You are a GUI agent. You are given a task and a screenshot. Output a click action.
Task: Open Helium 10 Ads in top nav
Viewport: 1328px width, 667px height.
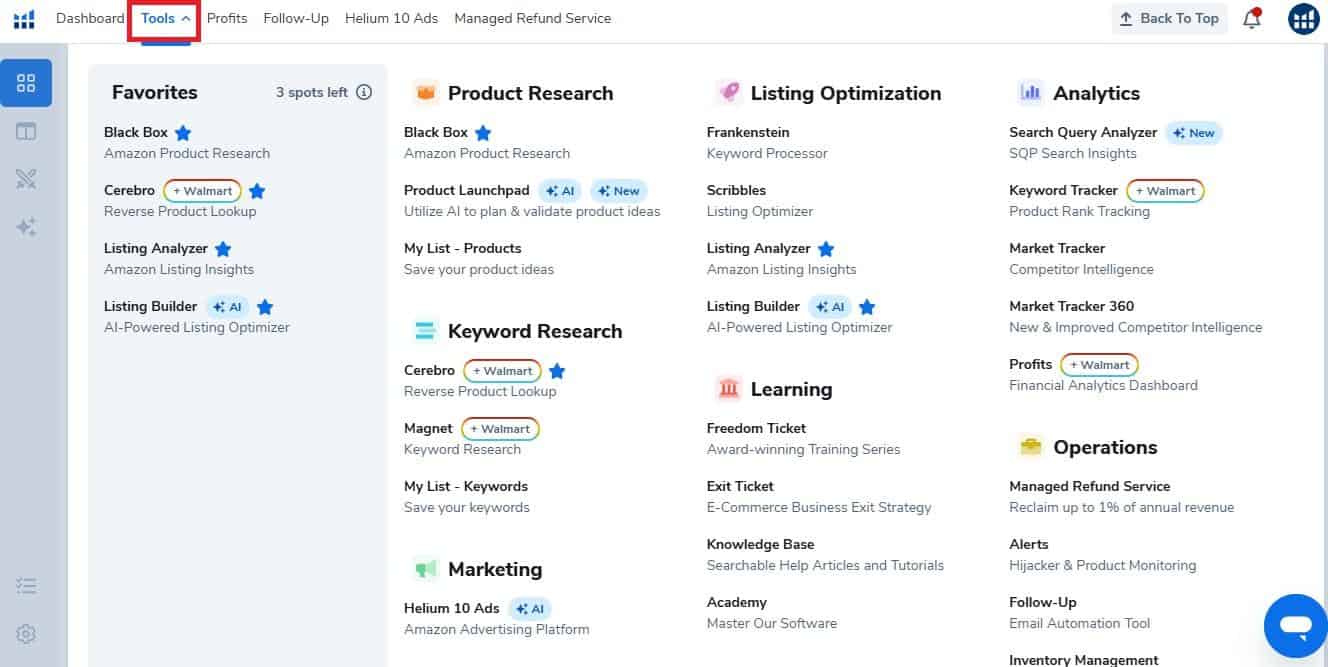click(x=391, y=18)
